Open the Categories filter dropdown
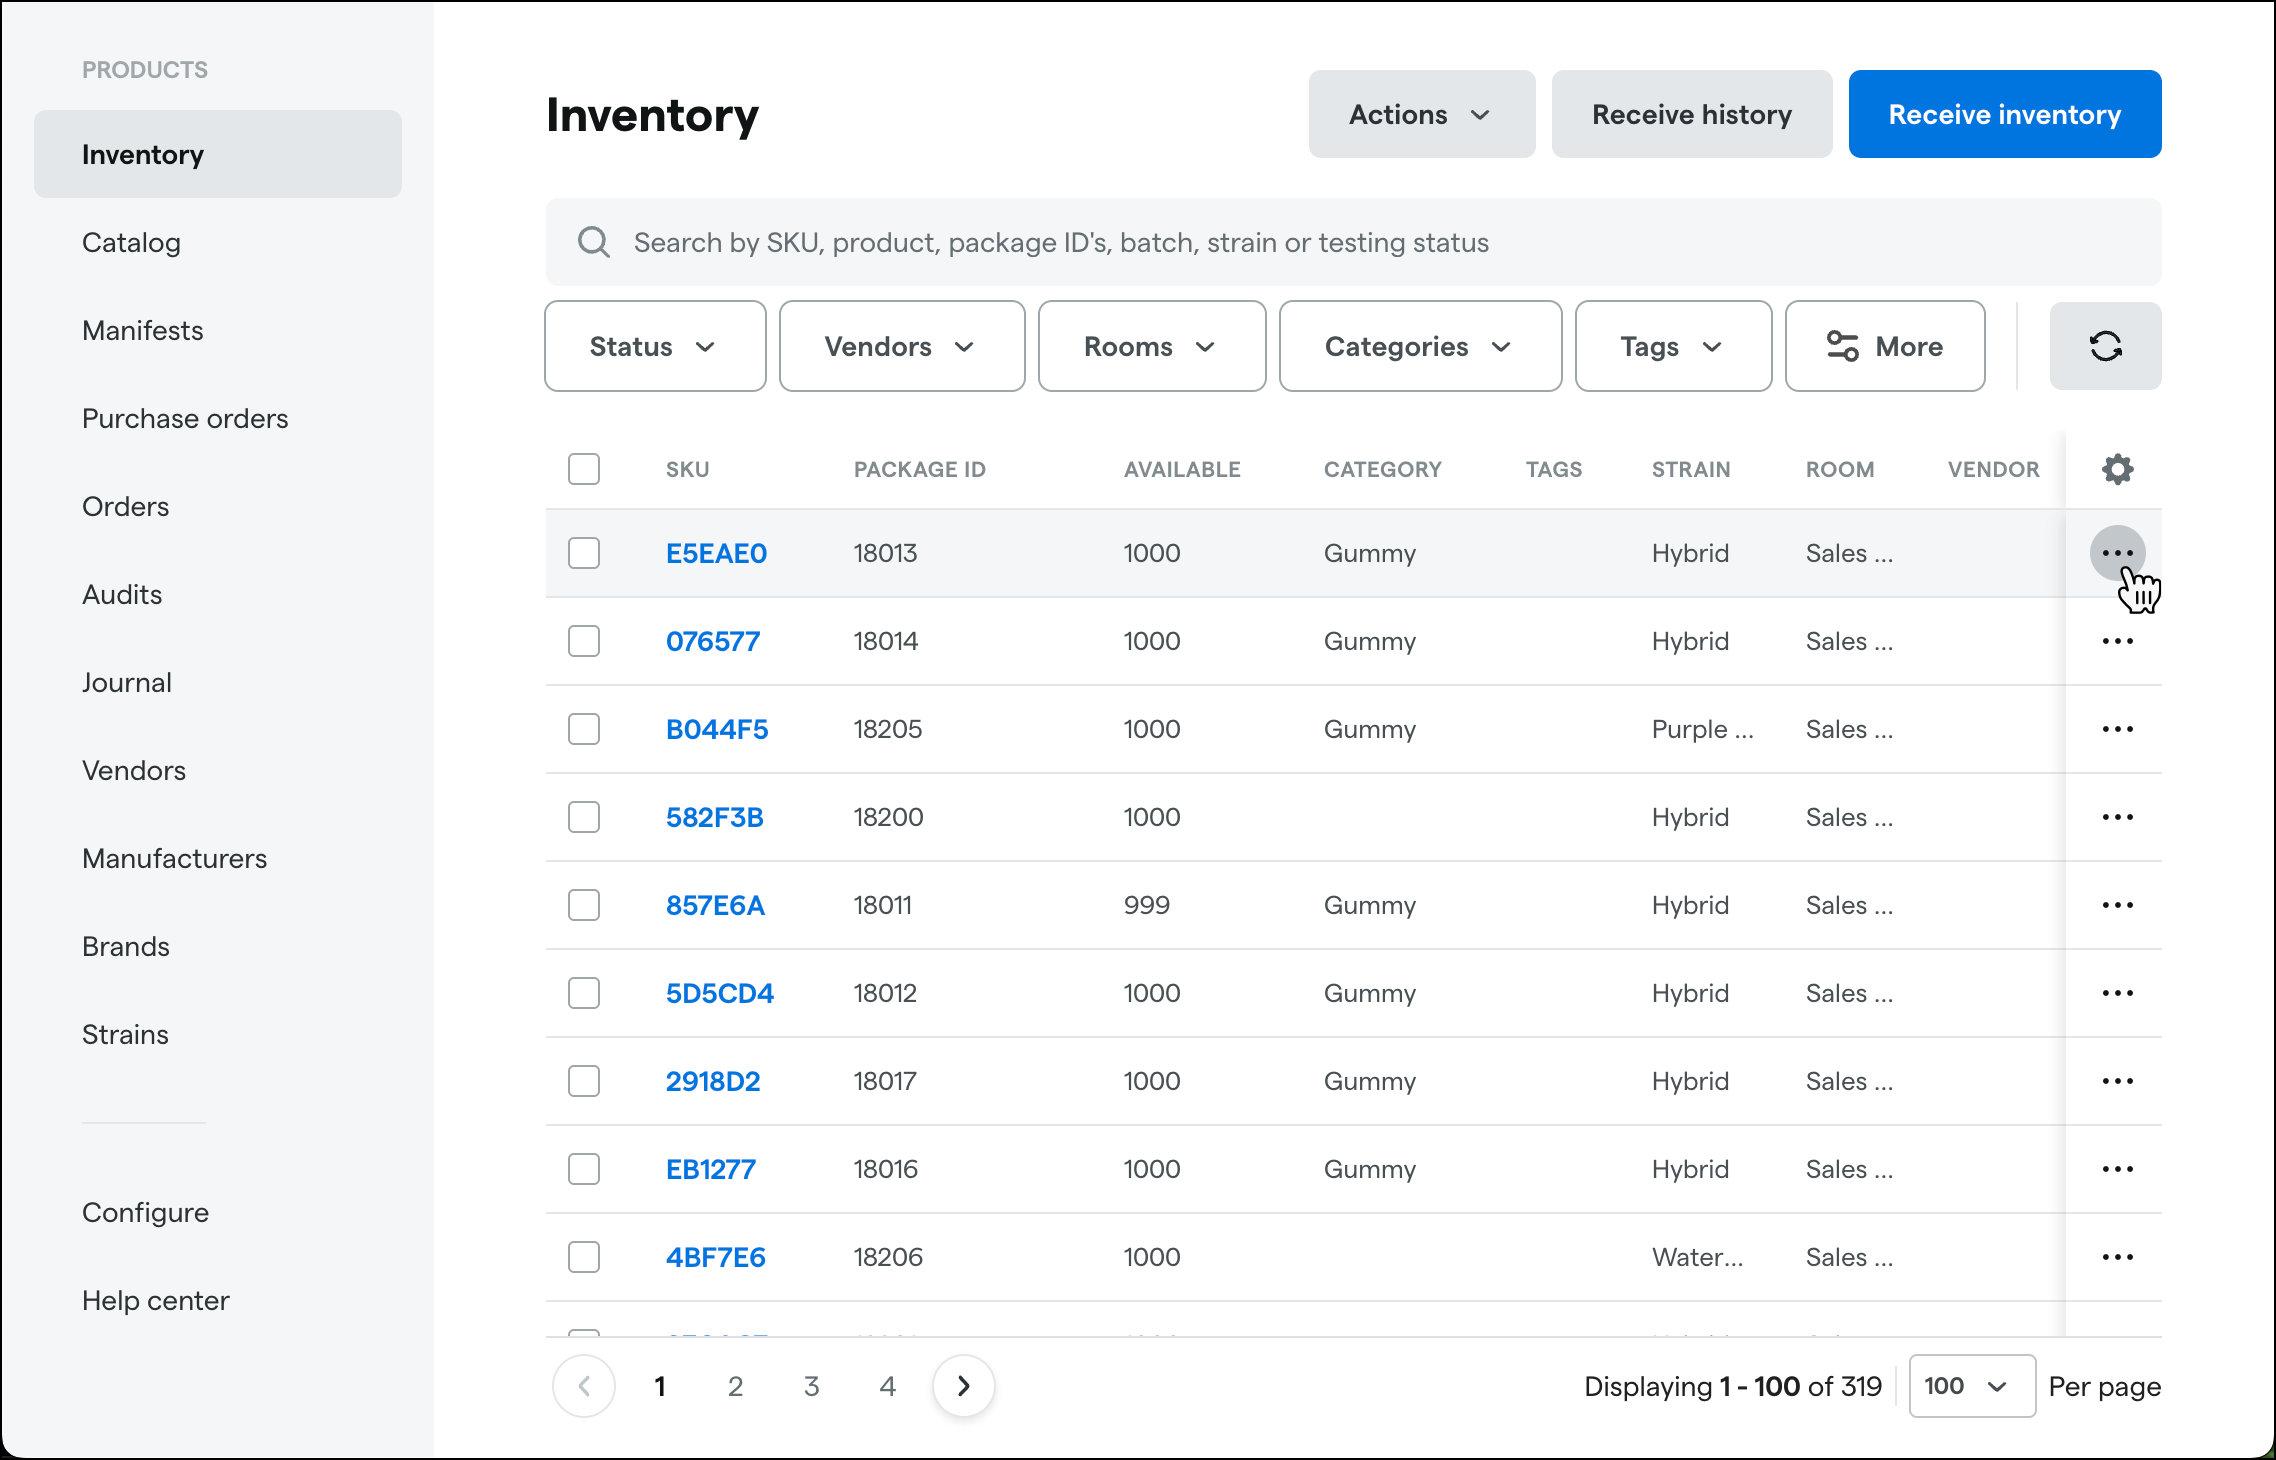2276x1460 pixels. tap(1420, 346)
